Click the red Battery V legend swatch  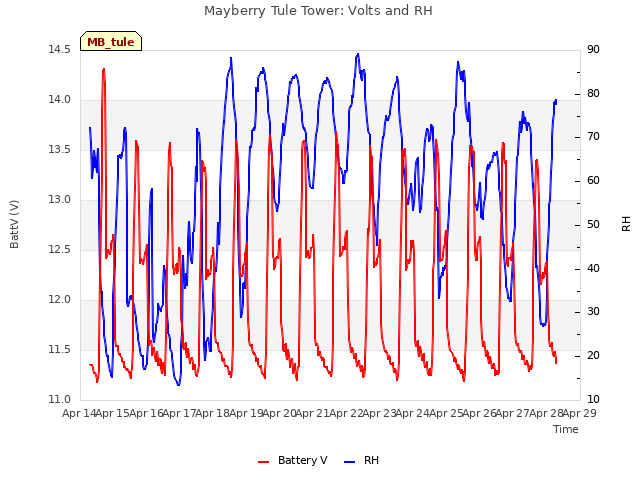coord(264,462)
